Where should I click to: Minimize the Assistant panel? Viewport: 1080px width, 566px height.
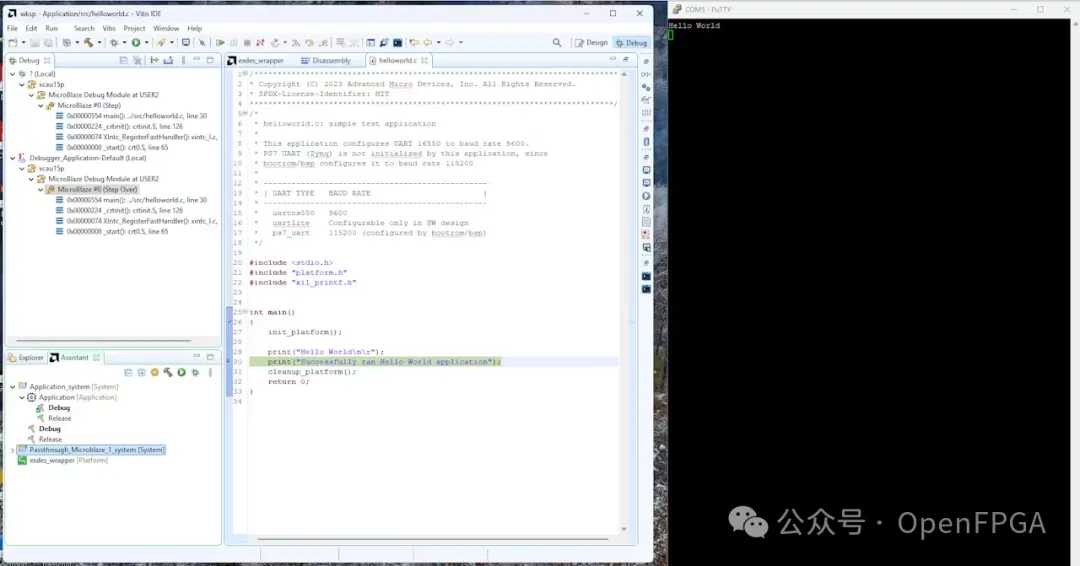tap(197, 357)
